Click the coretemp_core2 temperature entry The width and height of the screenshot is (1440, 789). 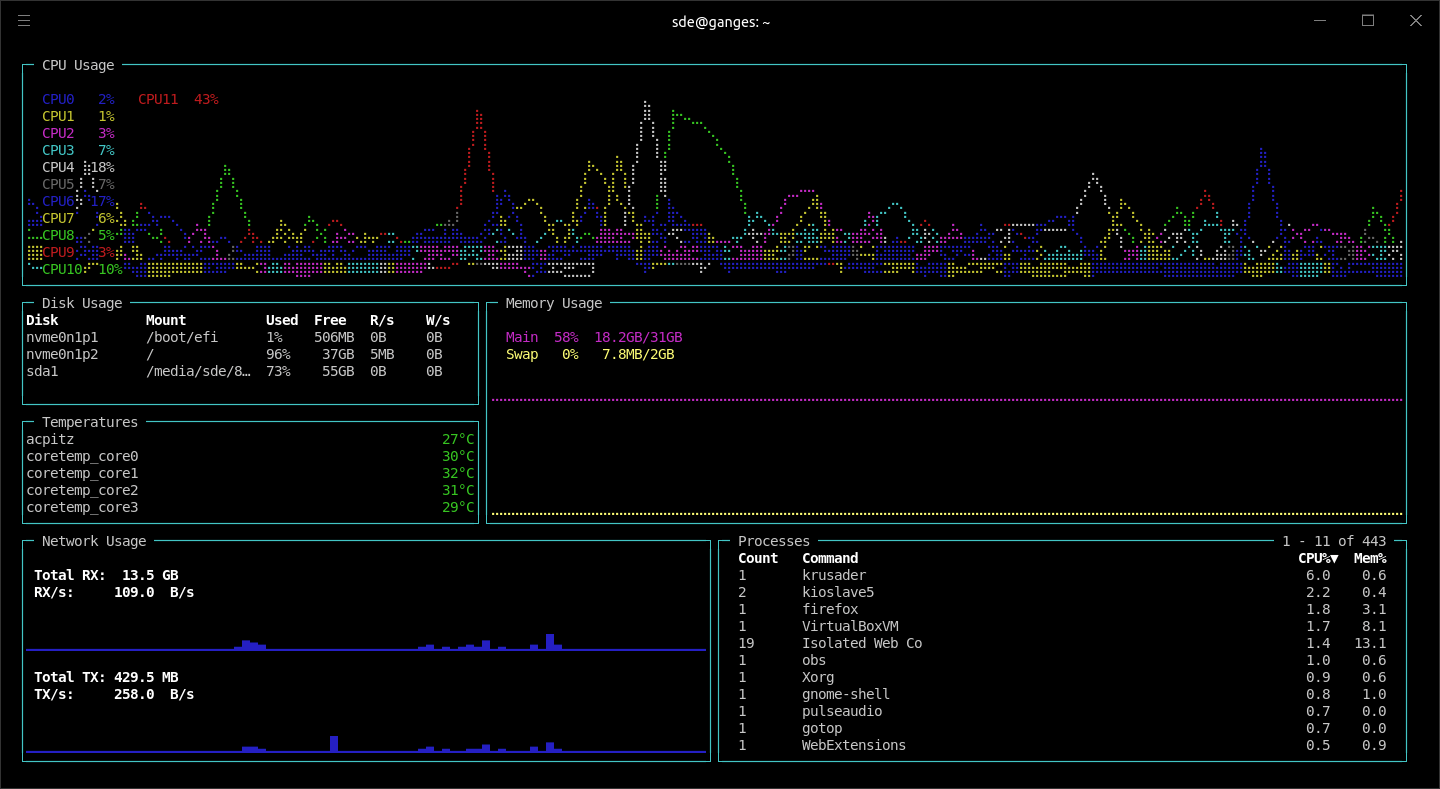pyautogui.click(x=250, y=490)
